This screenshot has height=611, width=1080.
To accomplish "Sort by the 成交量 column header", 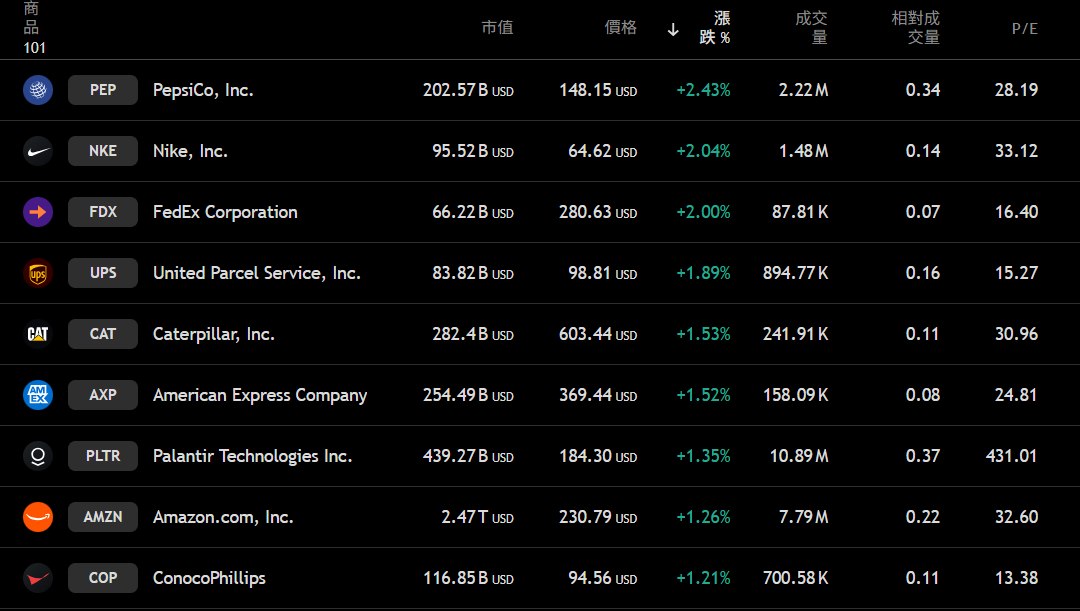I will 811,28.
